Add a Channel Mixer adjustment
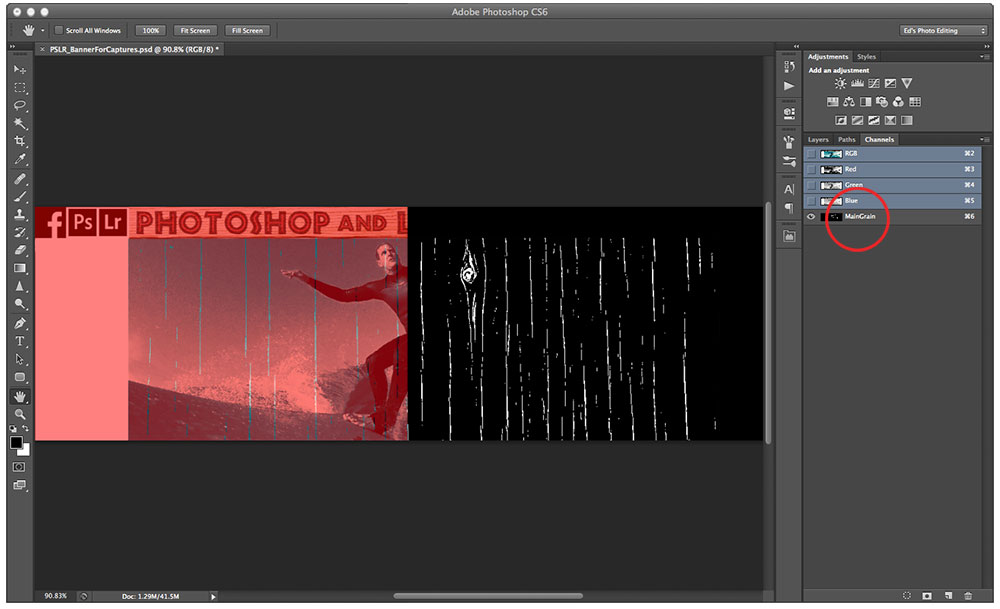Image resolution: width=1000 pixels, height=609 pixels. click(899, 102)
